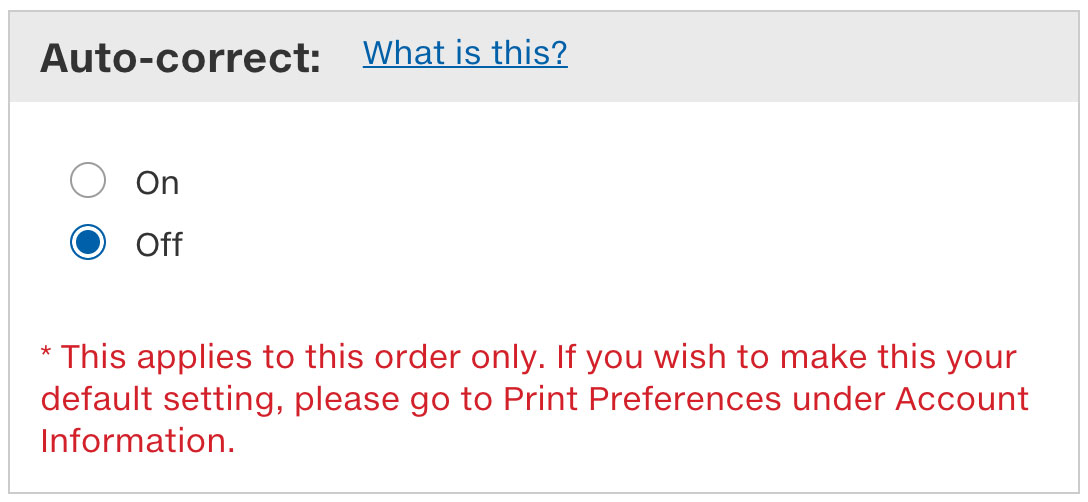Click "This applies to this order only" sentence
Image resolution: width=1088 pixels, height=502 pixels.
[283, 357]
